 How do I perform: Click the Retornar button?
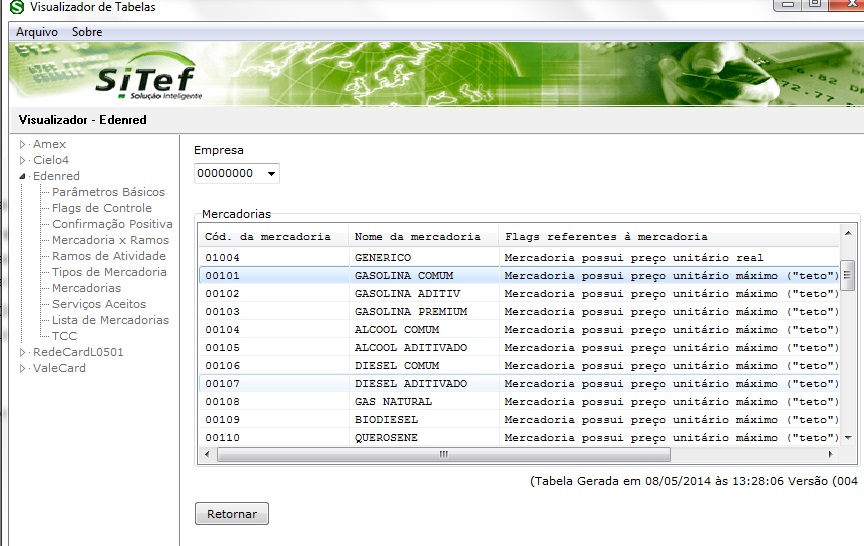tap(232, 514)
